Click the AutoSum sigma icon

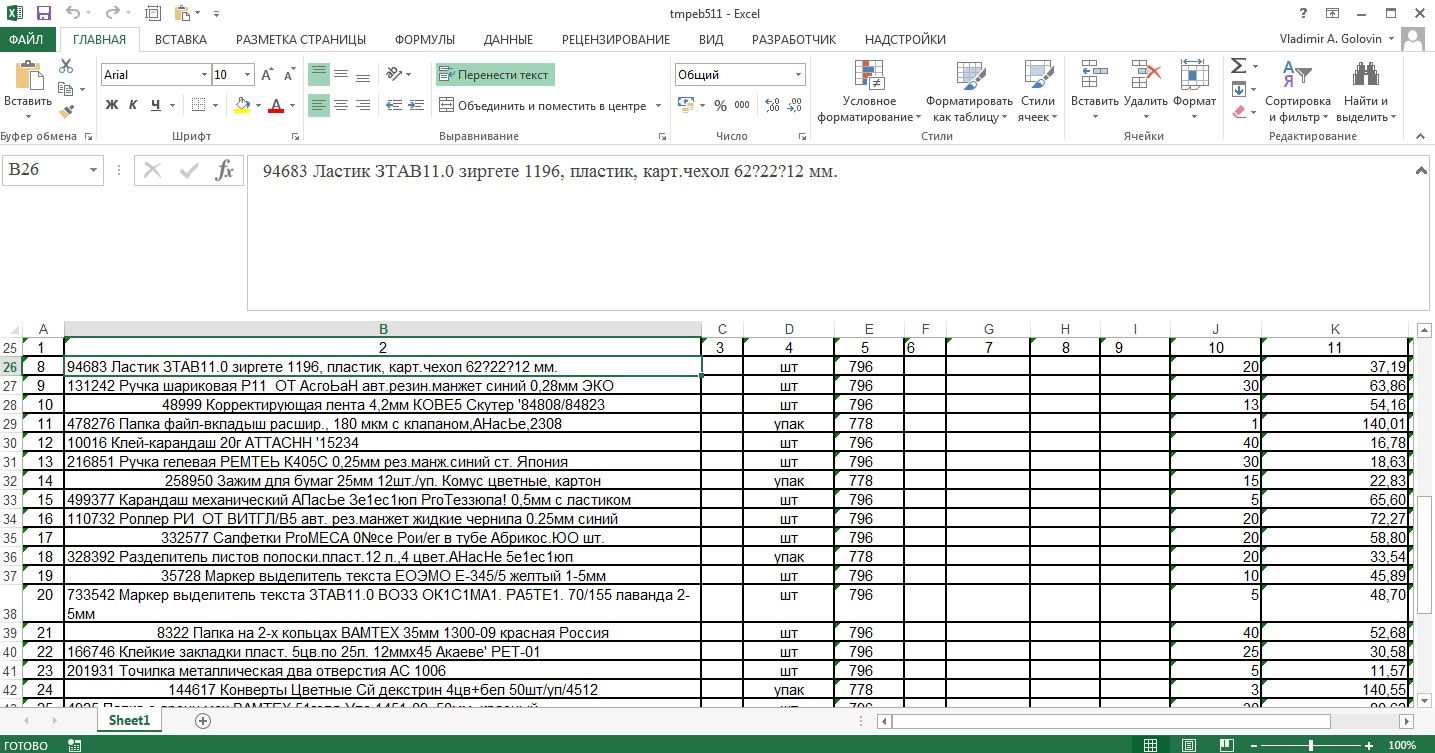tap(1238, 66)
